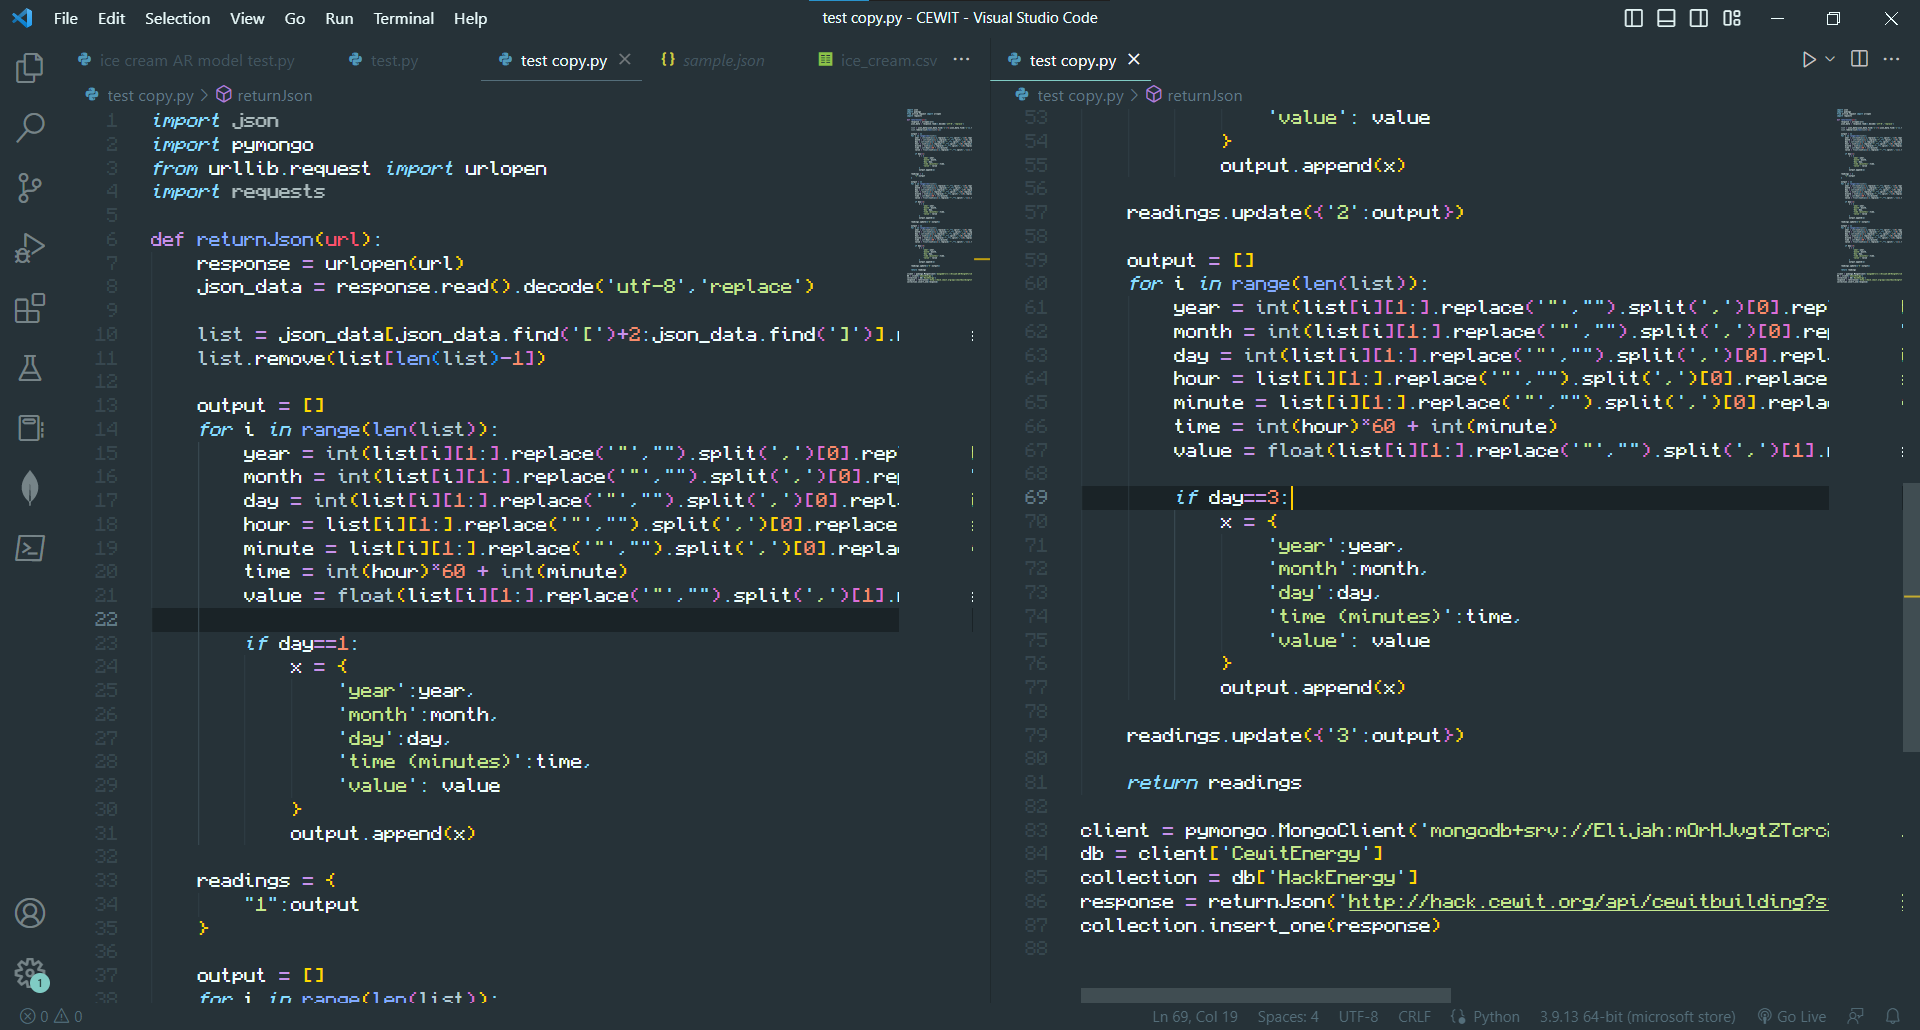Open feedback icon in status bar
The image size is (1920, 1030).
point(1856,1016)
